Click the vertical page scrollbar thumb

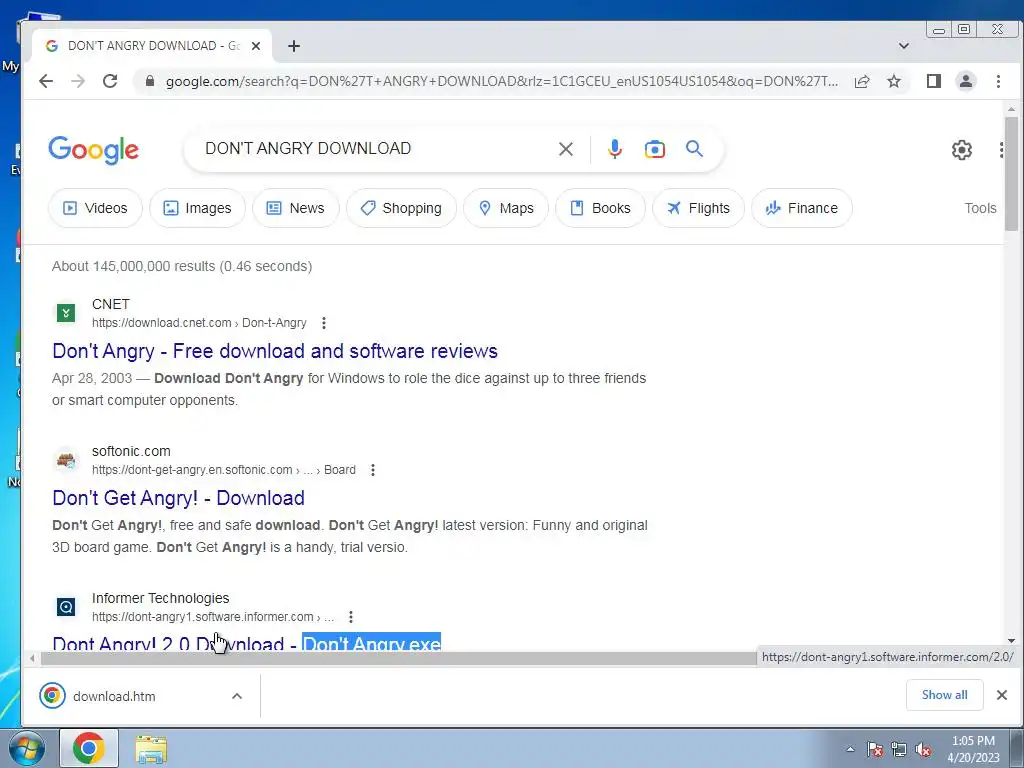[x=1011, y=174]
